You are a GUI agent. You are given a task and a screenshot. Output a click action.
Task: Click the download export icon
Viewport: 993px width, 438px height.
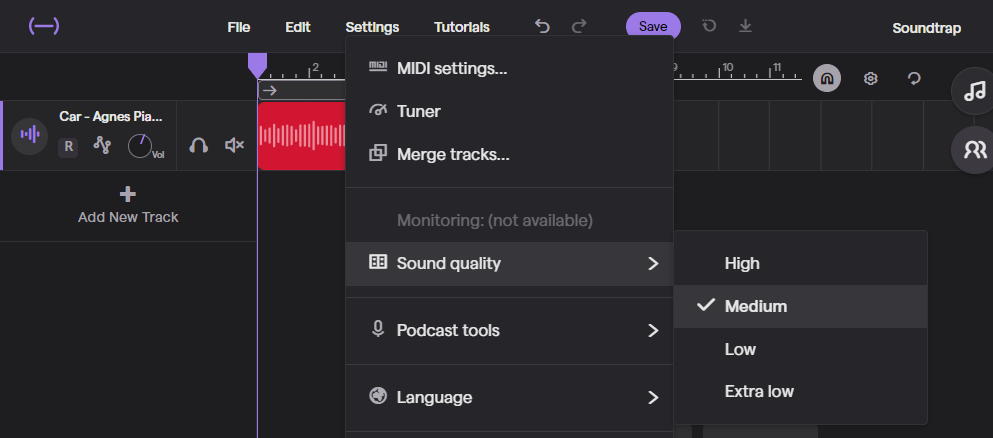coord(745,26)
